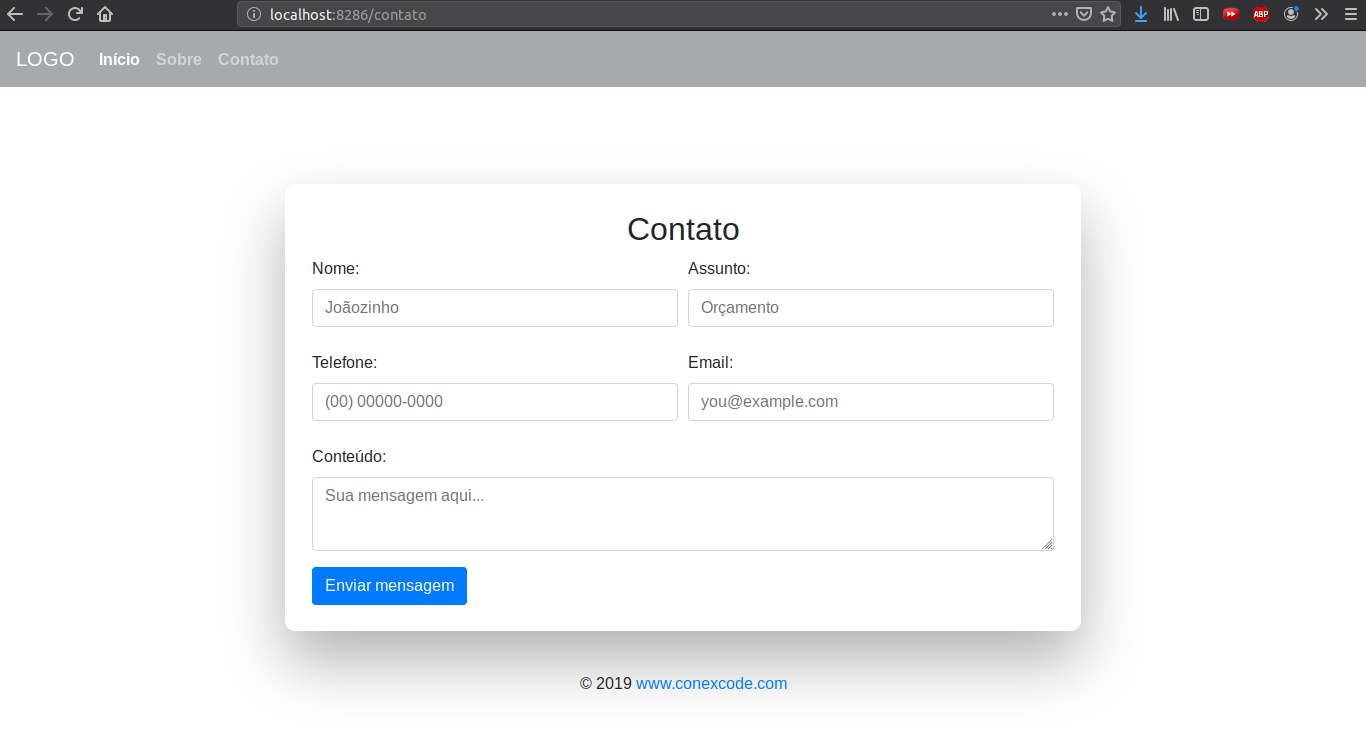Go back using the browser back arrow

coord(15,14)
